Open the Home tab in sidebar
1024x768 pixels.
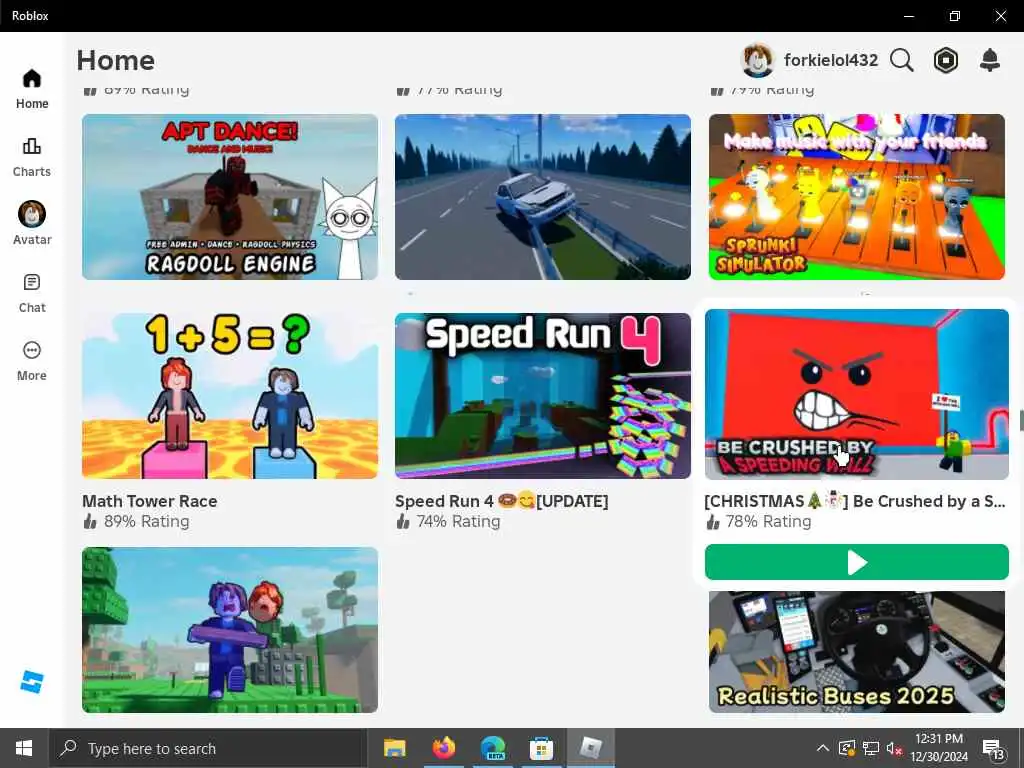click(32, 89)
